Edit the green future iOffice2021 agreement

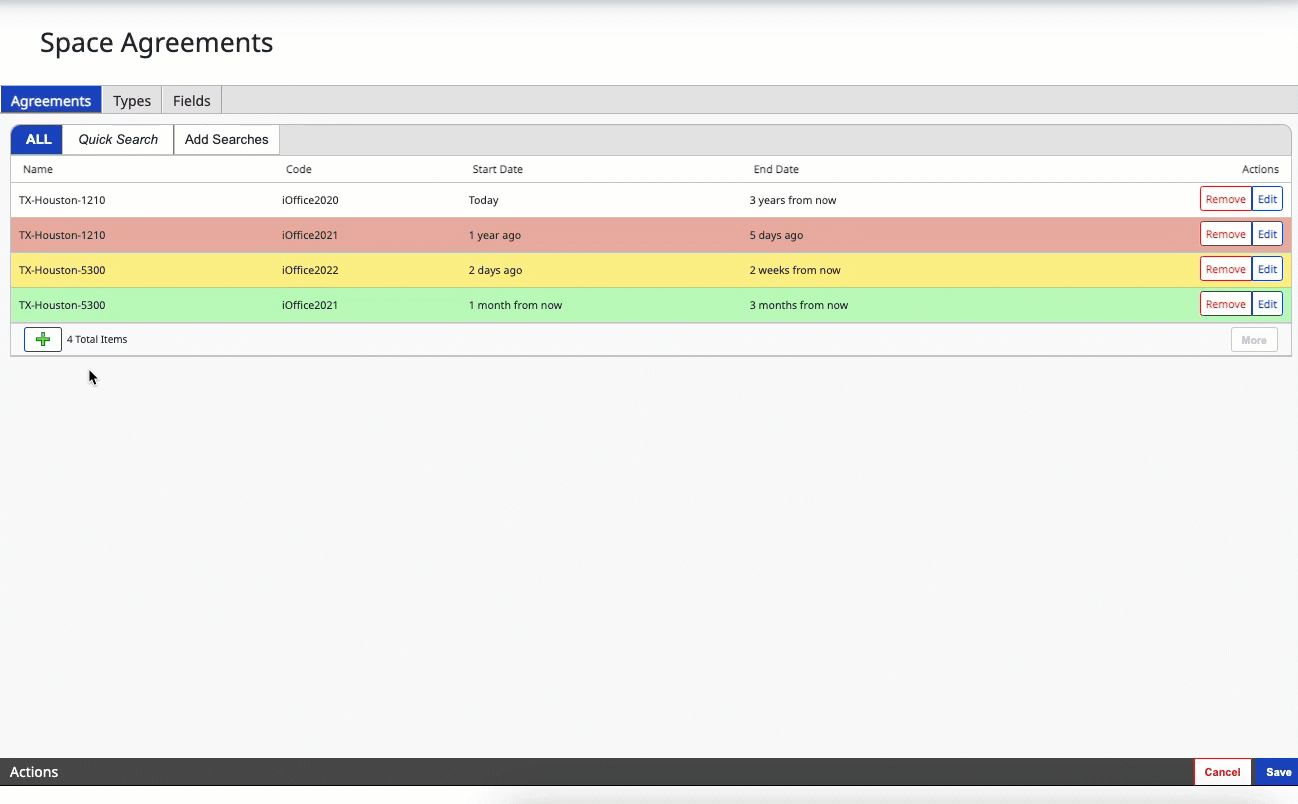[1267, 303]
